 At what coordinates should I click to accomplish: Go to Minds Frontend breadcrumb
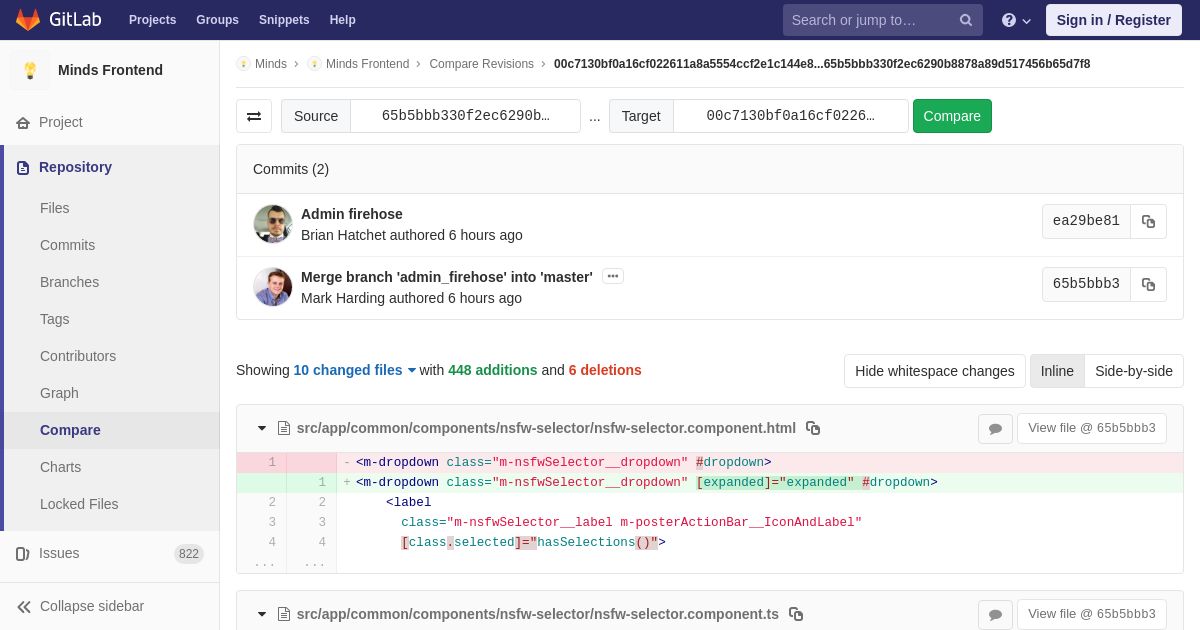(x=367, y=64)
